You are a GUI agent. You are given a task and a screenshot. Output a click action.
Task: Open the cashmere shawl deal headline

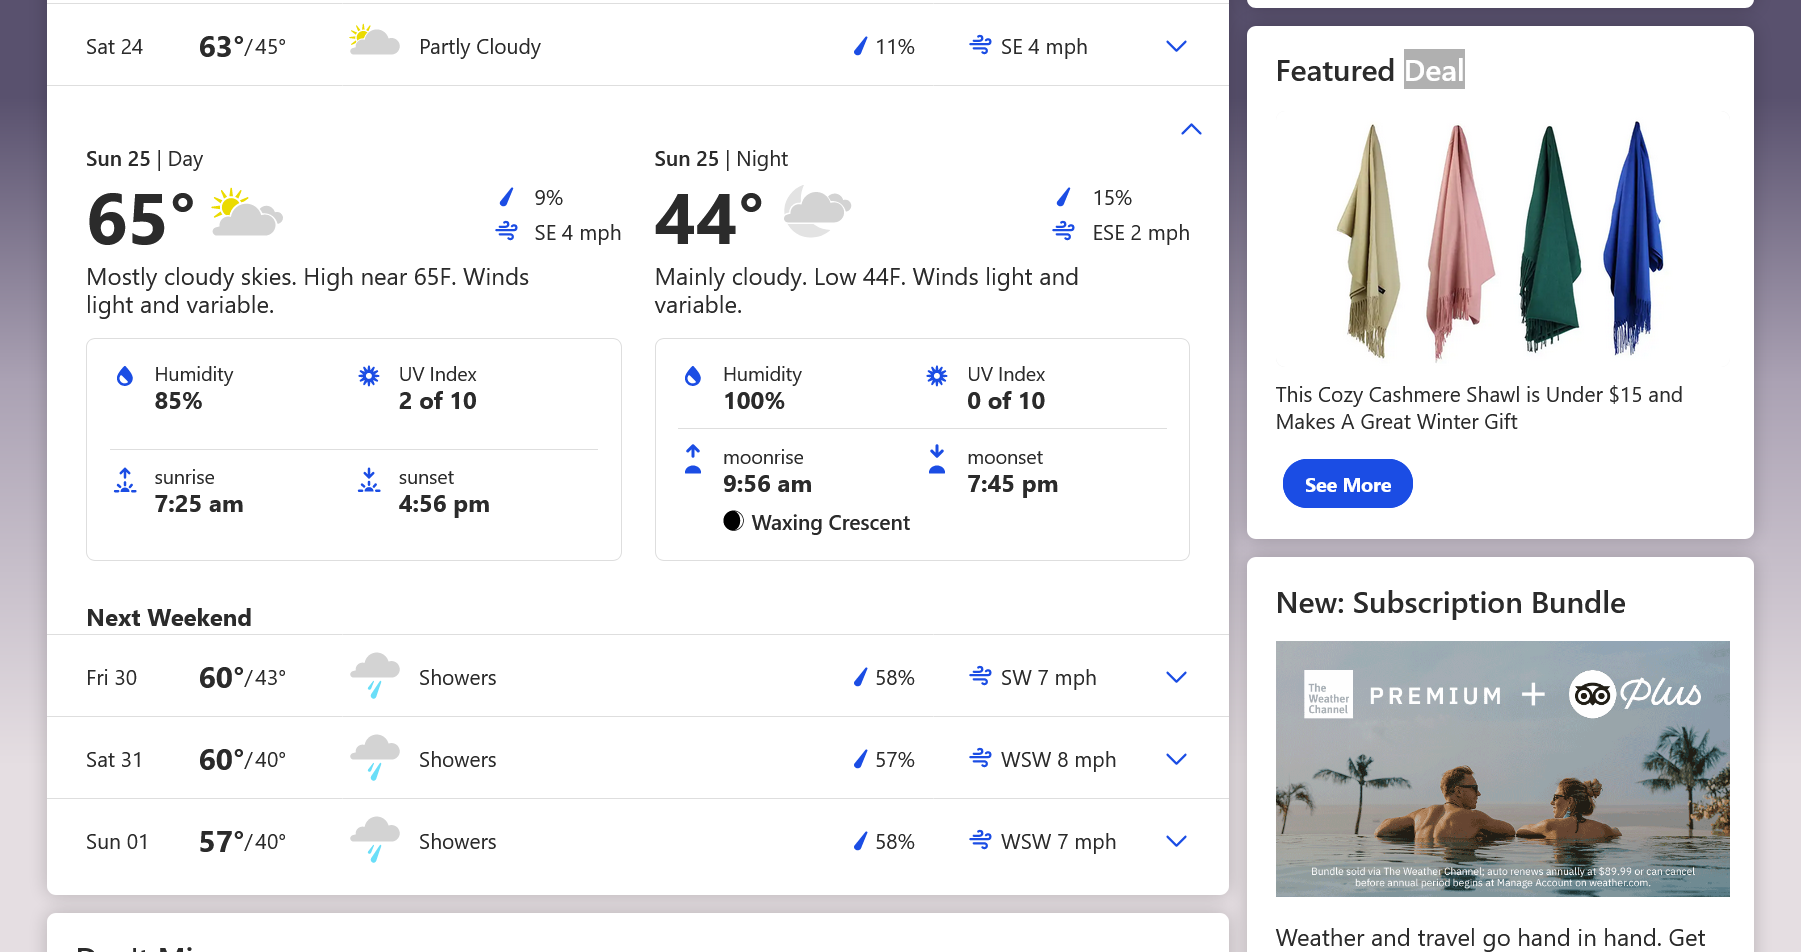coord(1478,408)
